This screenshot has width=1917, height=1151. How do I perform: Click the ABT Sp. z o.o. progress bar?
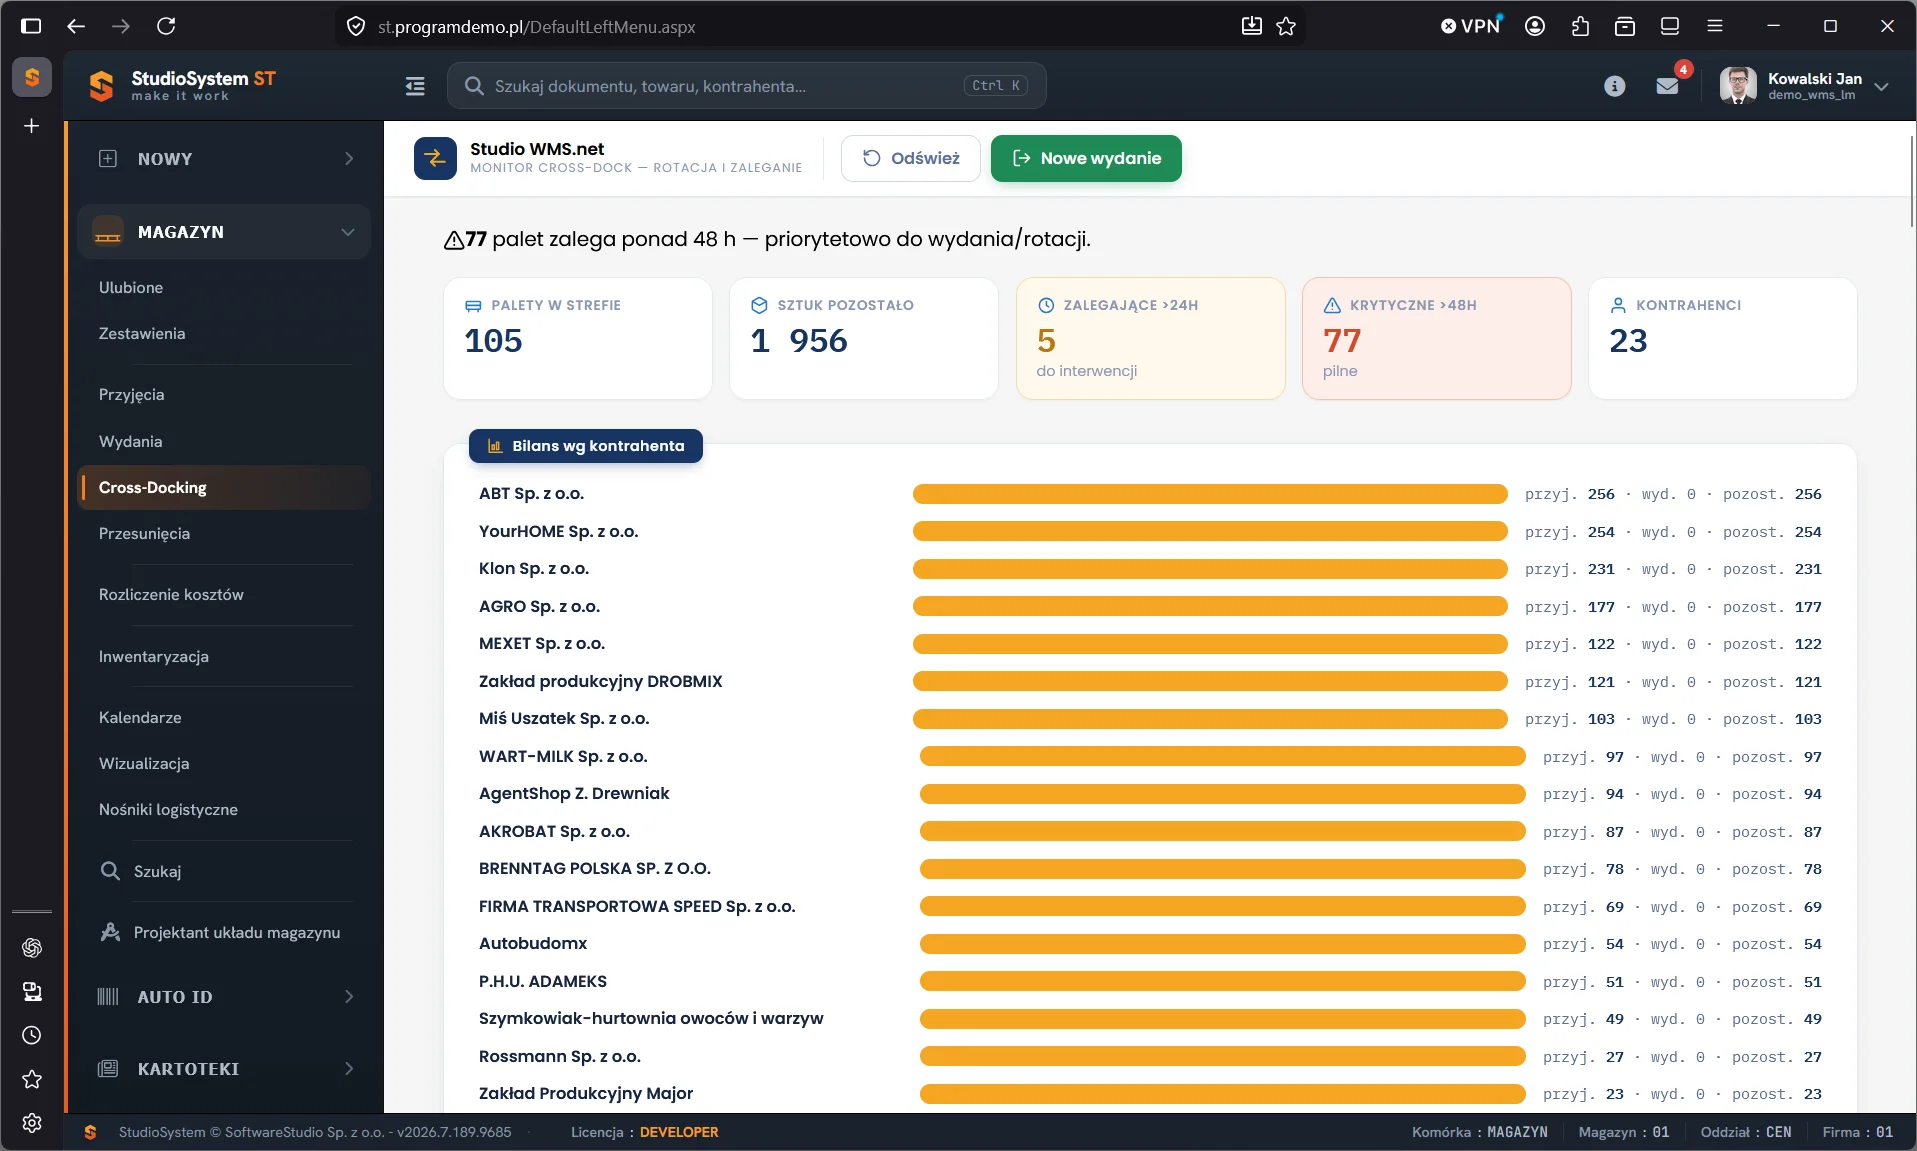(1210, 494)
